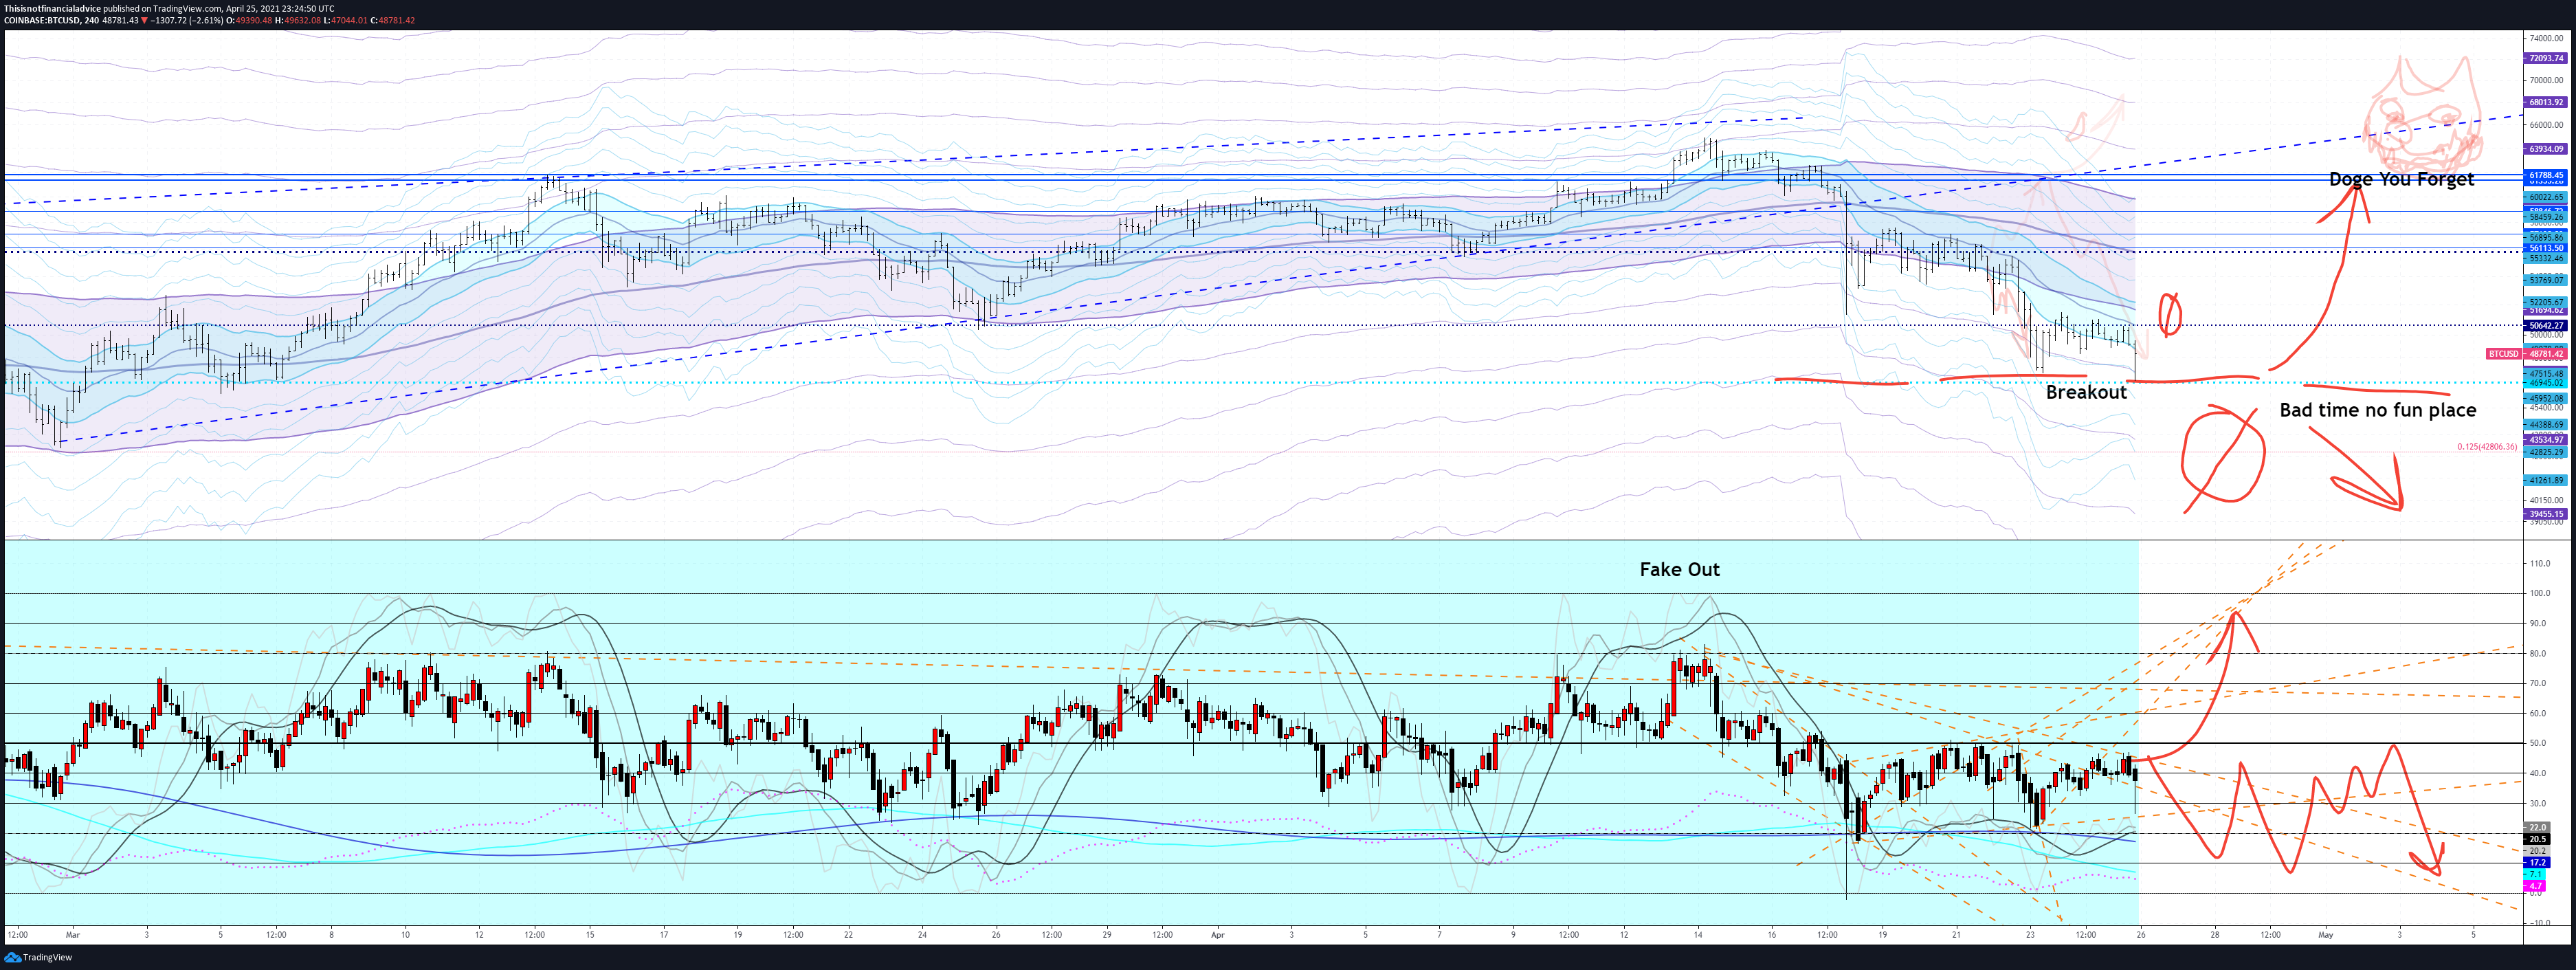Click the 56895.86 price label
The width and height of the screenshot is (2576, 970).
[x=2546, y=238]
